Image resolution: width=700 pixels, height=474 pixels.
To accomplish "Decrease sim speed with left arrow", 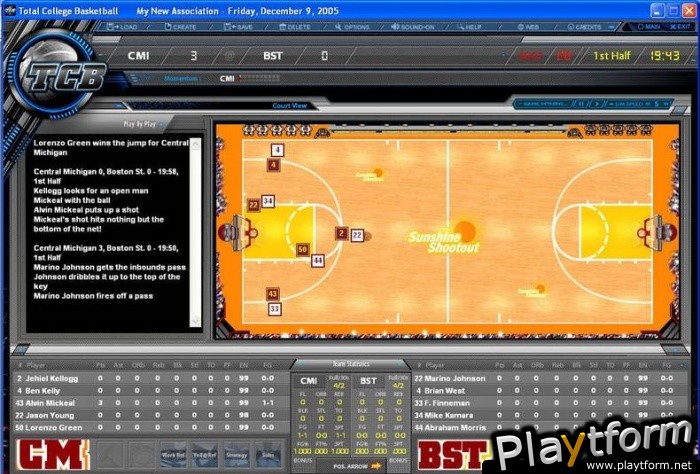I will [x=647, y=104].
